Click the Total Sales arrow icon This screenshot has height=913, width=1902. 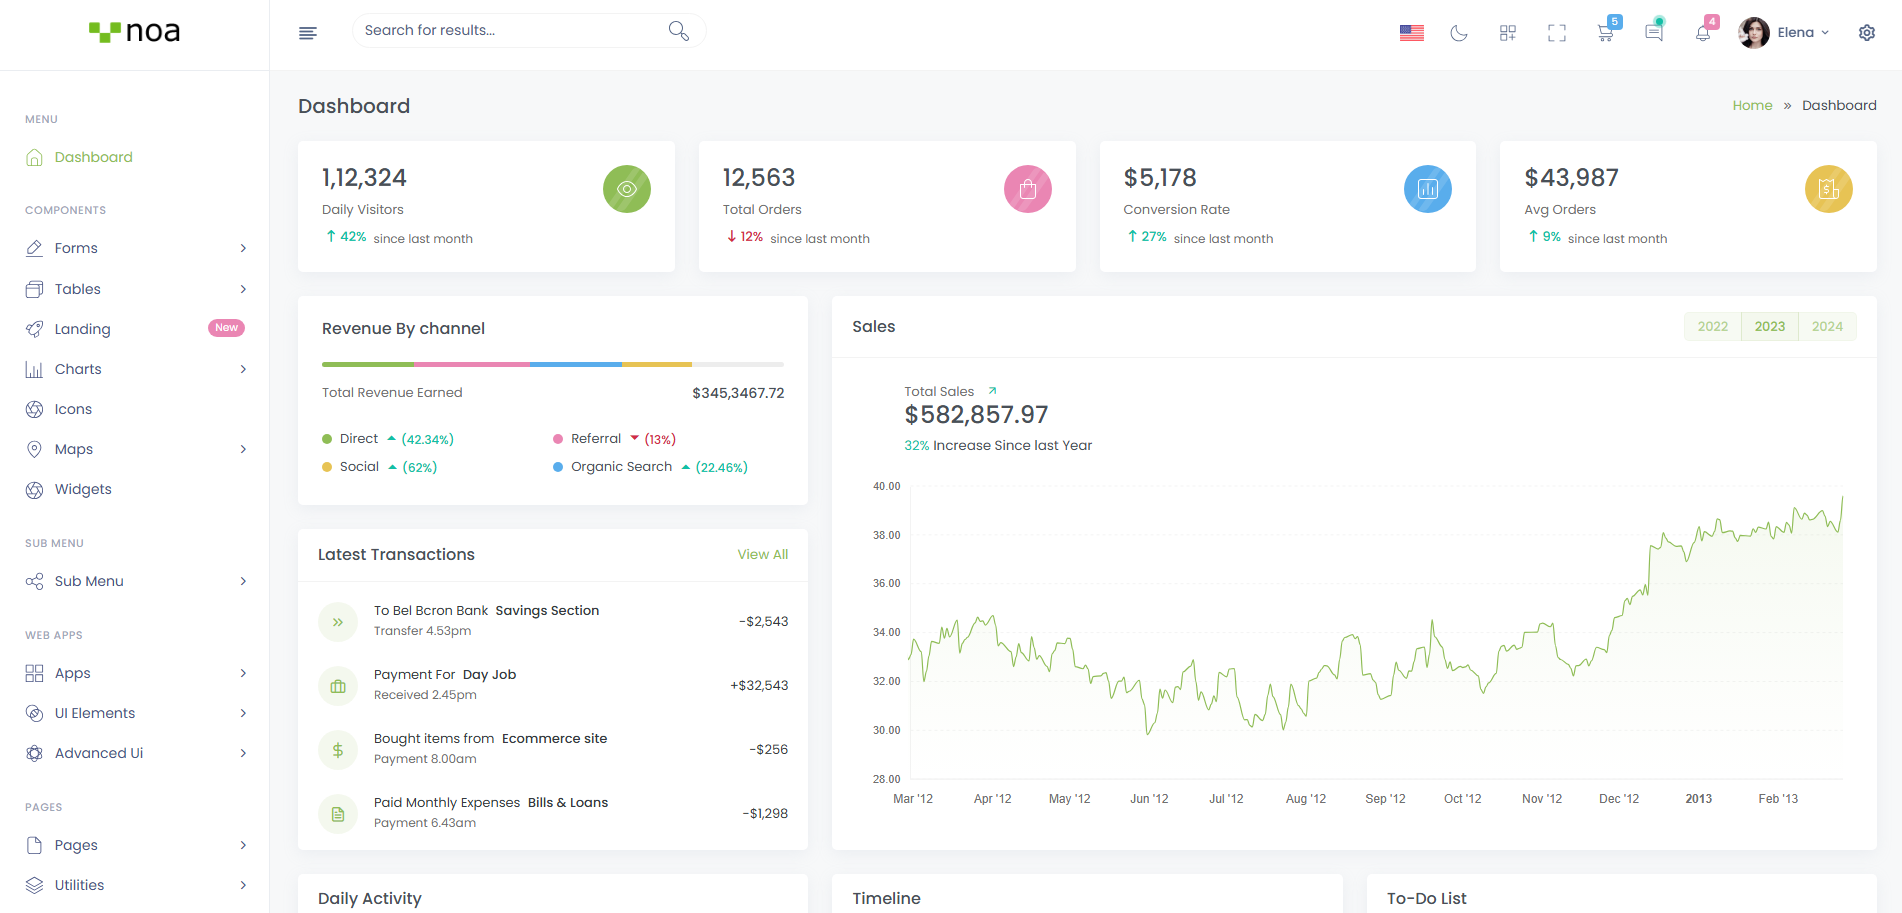tap(992, 391)
